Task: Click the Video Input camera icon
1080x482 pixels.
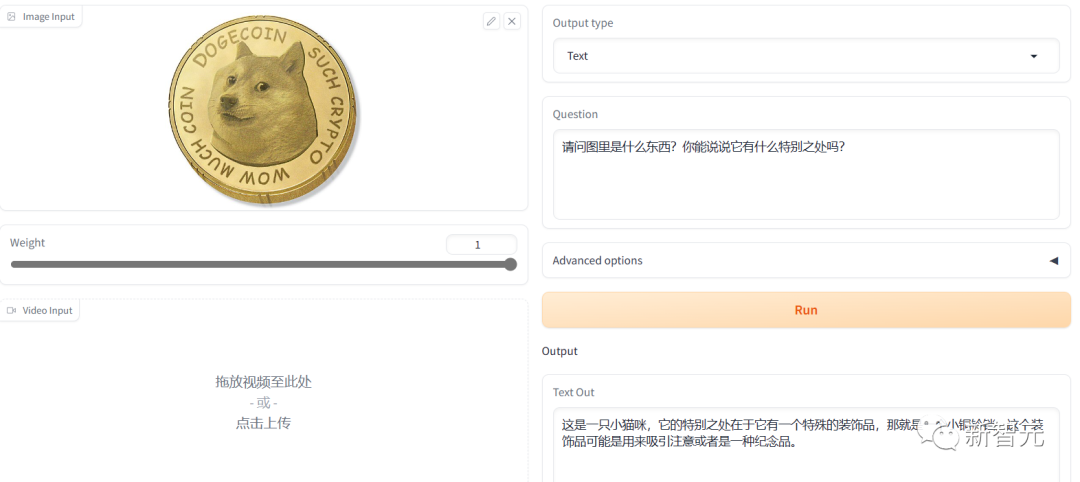Action: [11, 311]
